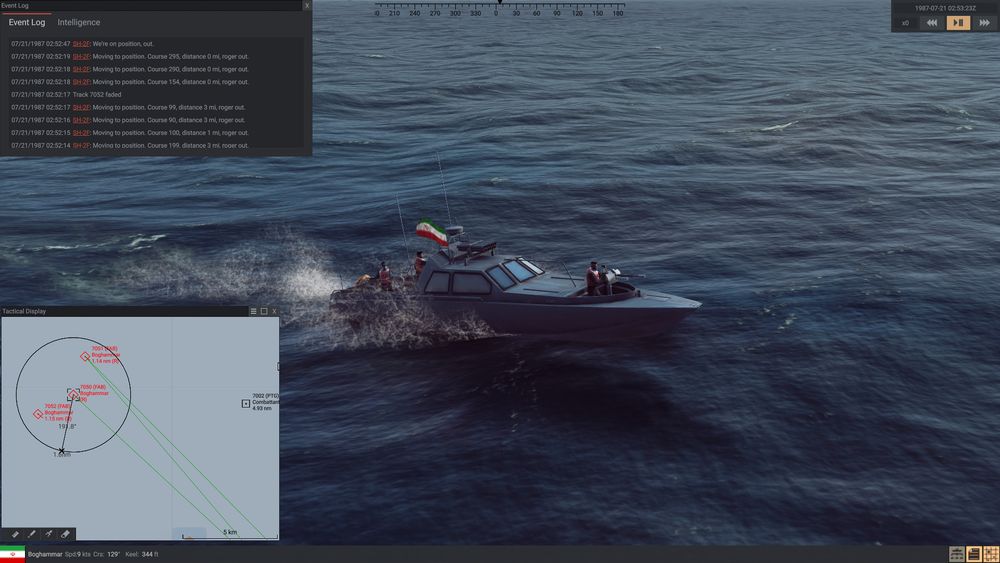Screen dimensions: 1000x563
Task: Click the SH-2F link in Course 99 entry
Action: (x=81, y=108)
